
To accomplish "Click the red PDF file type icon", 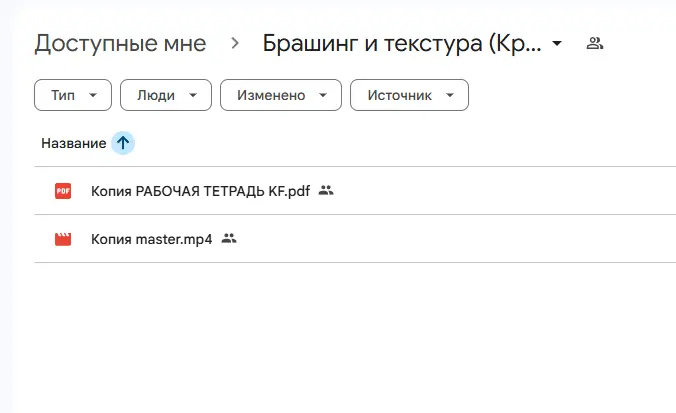I will (63, 191).
